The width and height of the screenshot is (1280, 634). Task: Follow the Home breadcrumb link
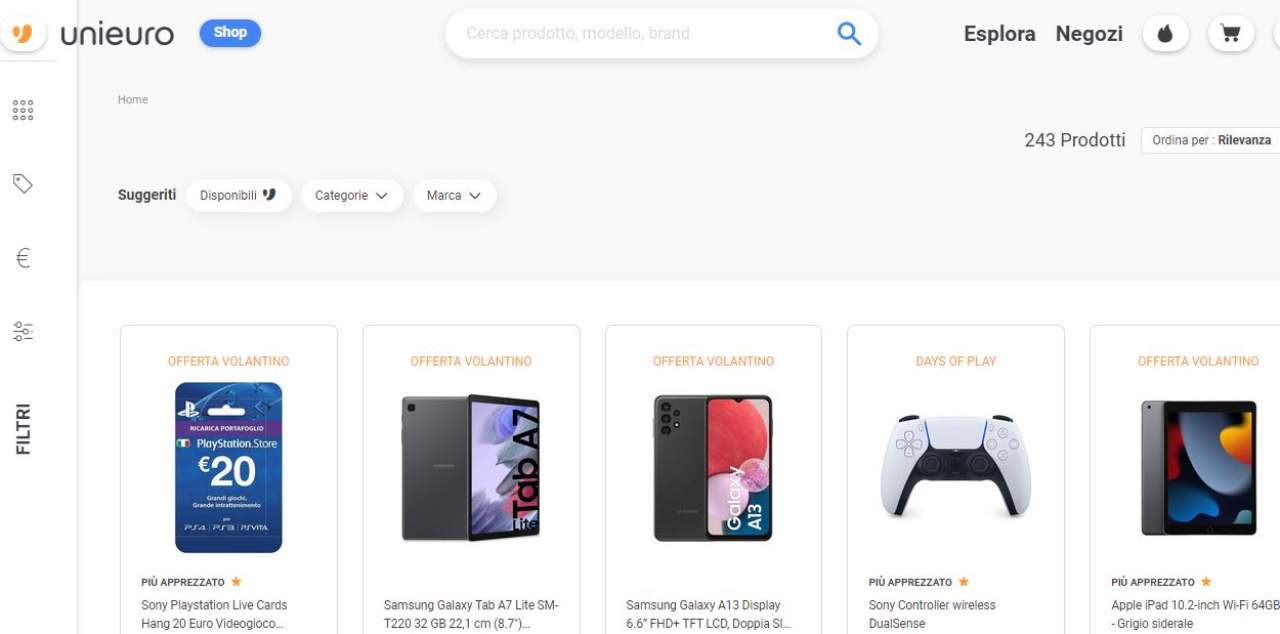133,100
